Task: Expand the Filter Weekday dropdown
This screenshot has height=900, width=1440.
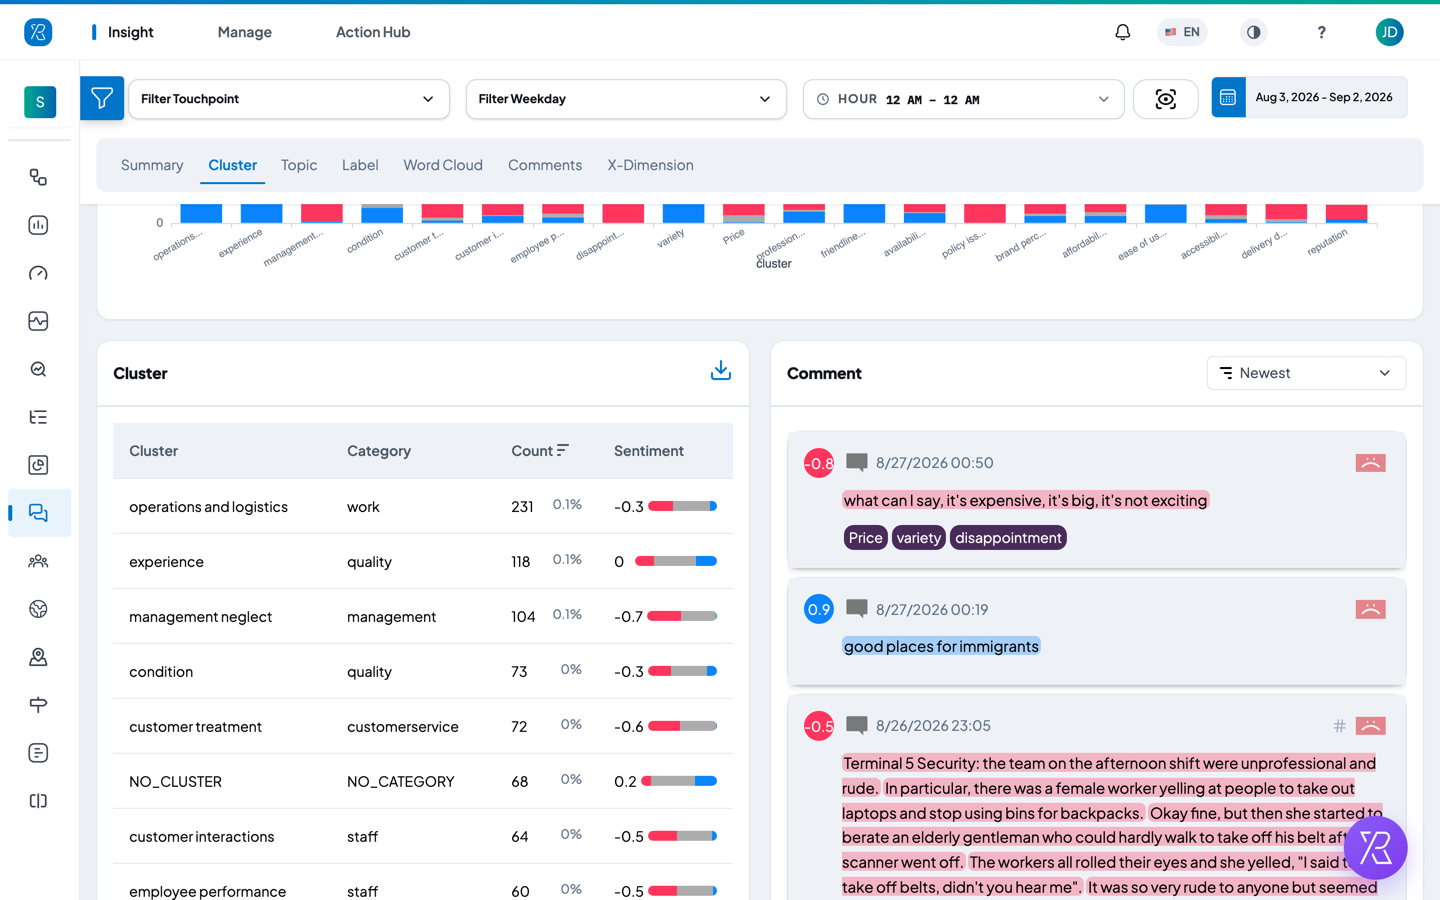Action: [626, 99]
